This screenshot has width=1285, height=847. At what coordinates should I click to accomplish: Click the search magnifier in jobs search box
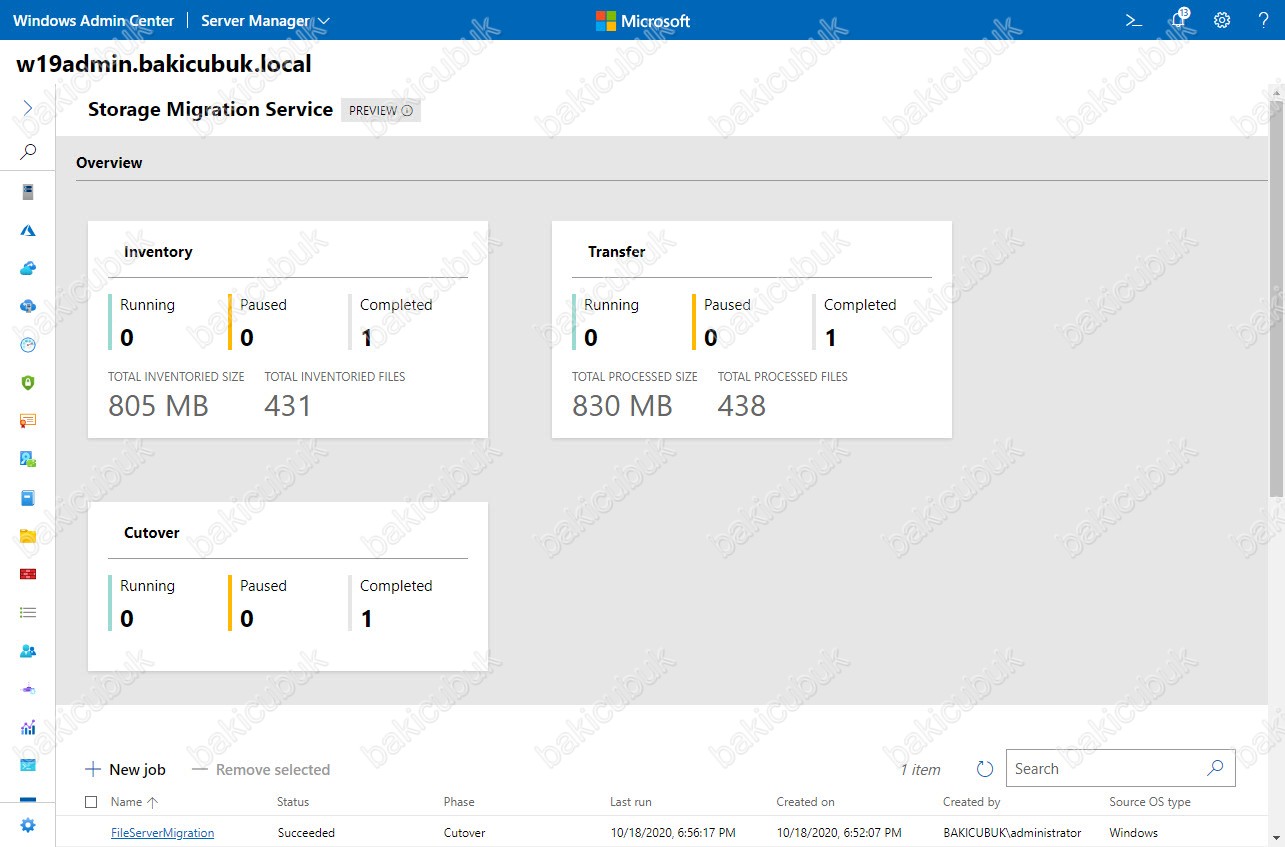pos(1215,768)
